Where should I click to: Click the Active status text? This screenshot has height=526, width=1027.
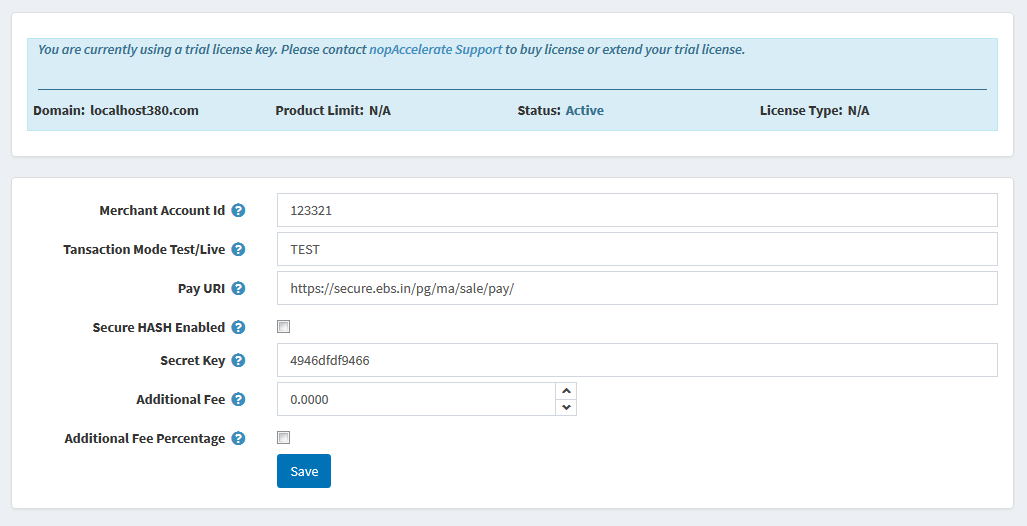pos(585,111)
